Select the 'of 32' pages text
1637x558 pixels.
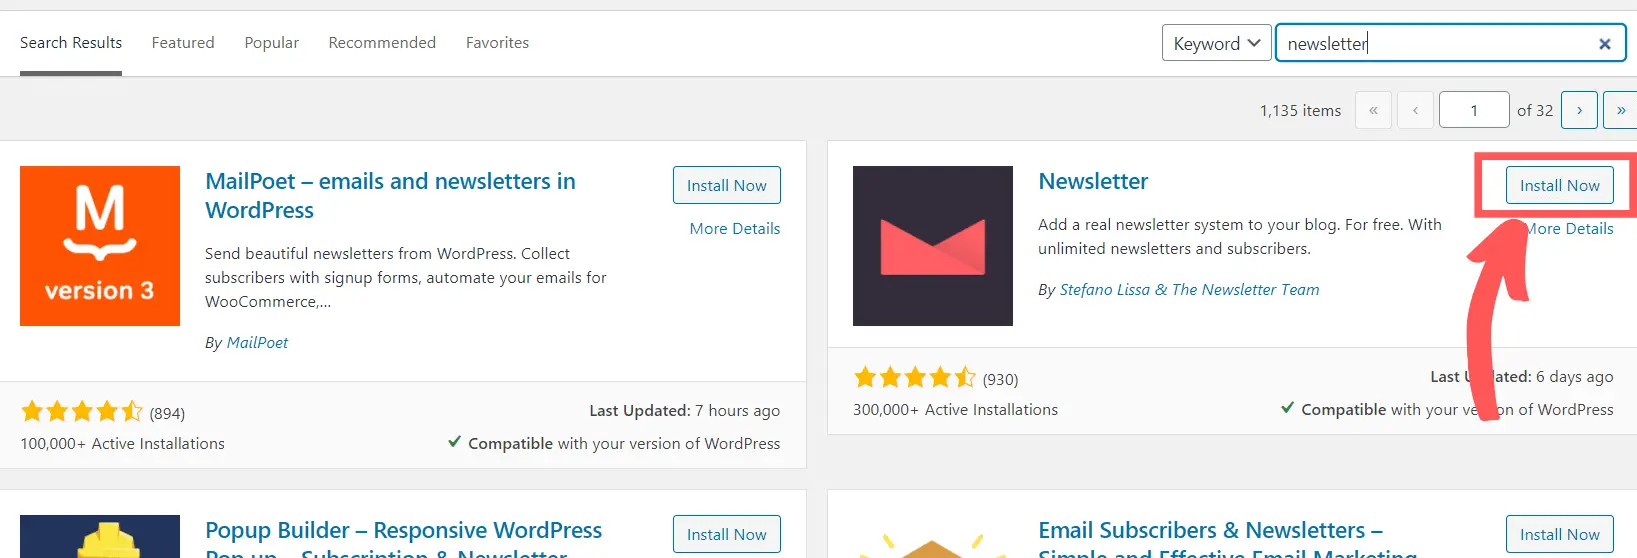tap(1535, 110)
